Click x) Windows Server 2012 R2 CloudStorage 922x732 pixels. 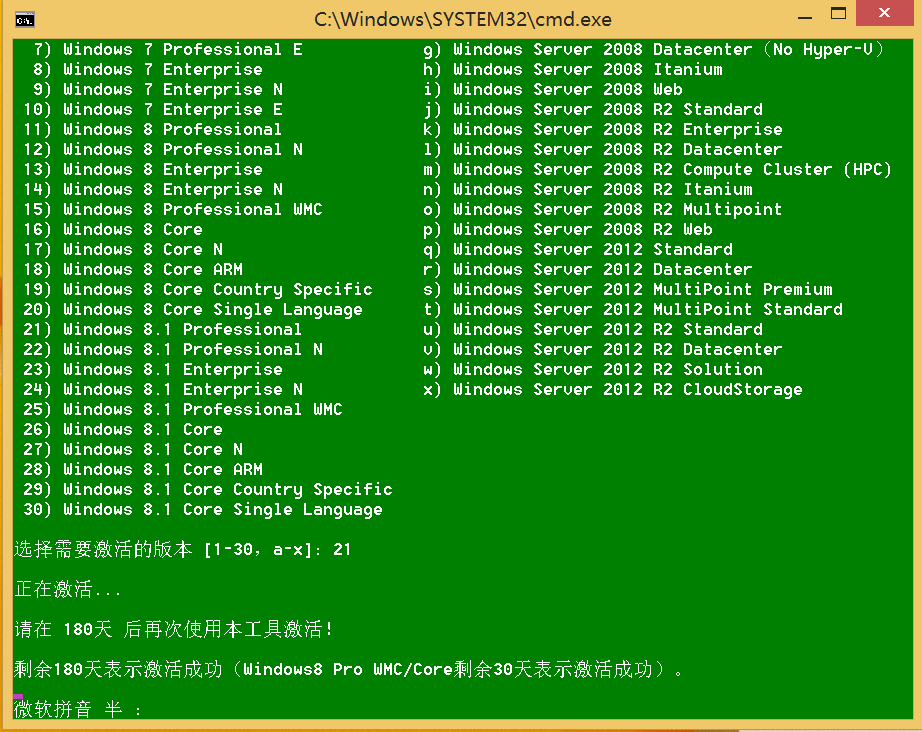tap(613, 389)
